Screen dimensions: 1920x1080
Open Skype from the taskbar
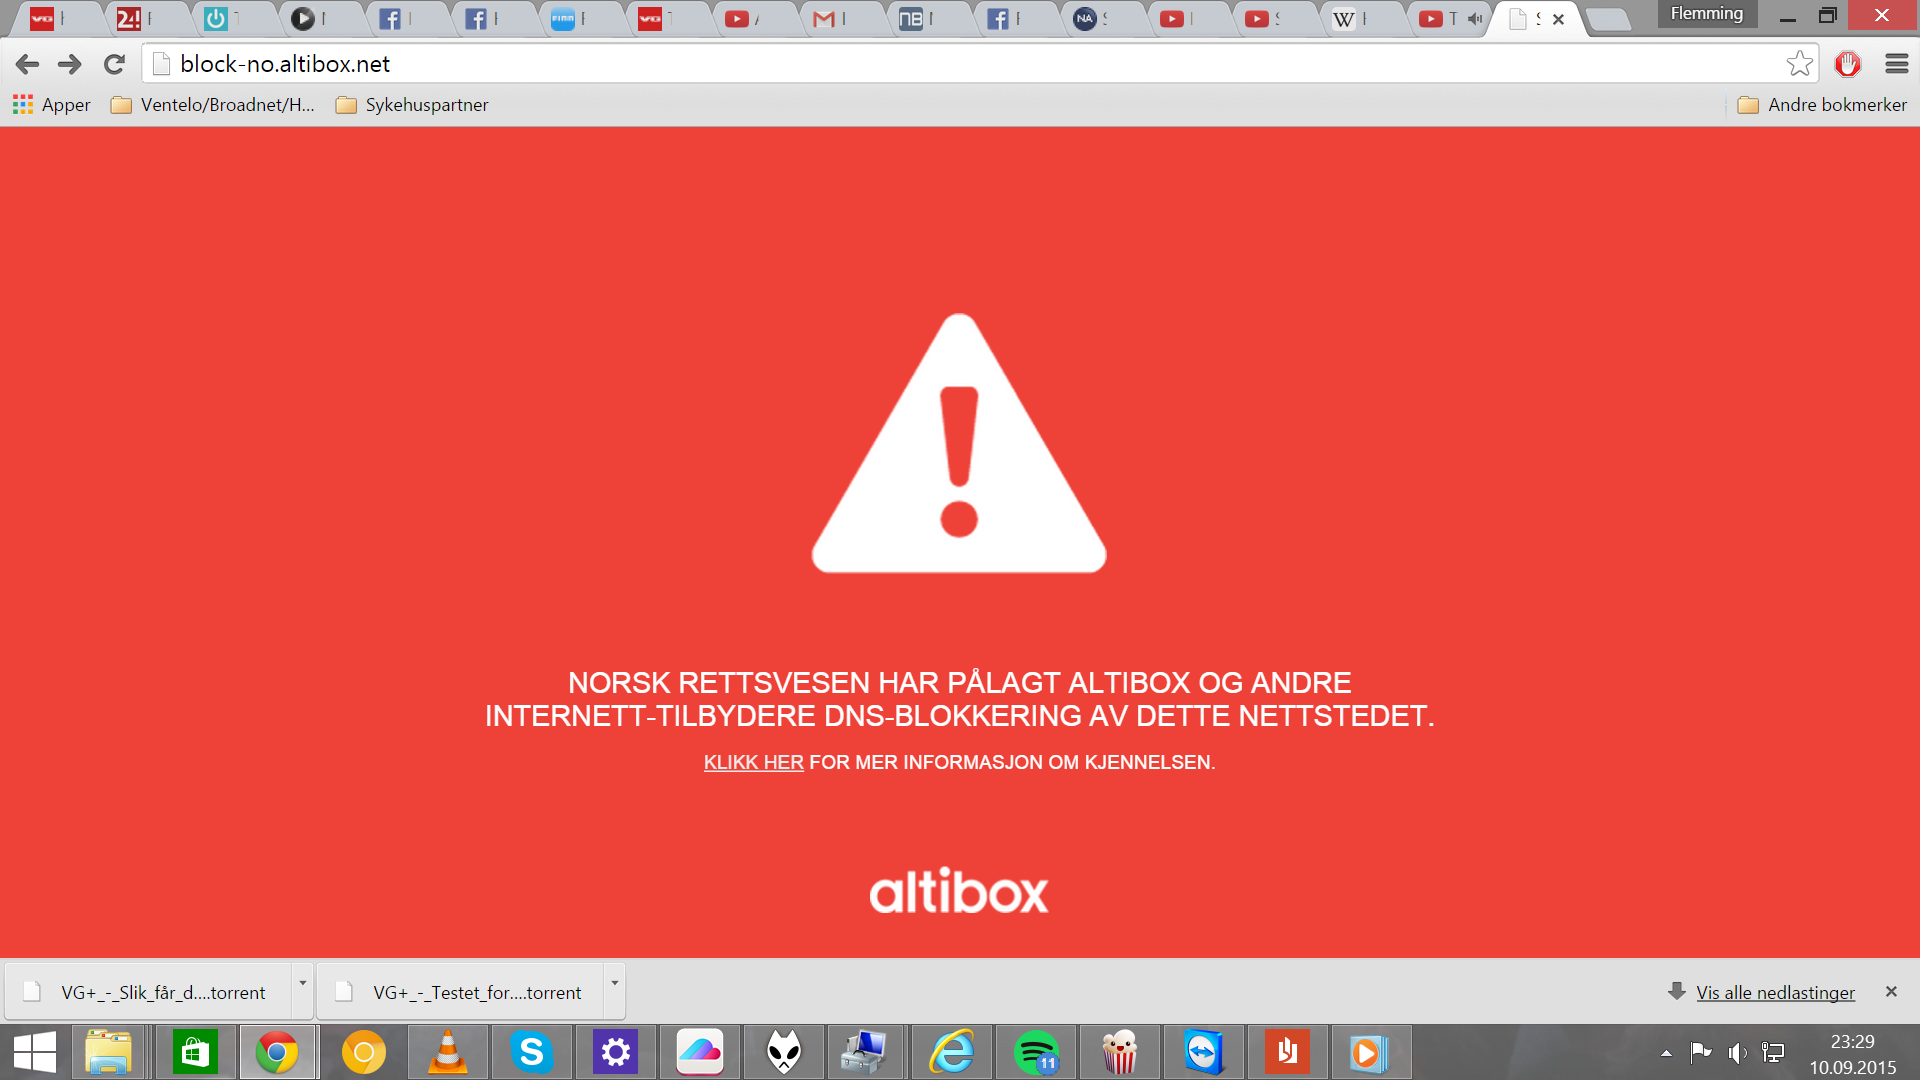531,1053
